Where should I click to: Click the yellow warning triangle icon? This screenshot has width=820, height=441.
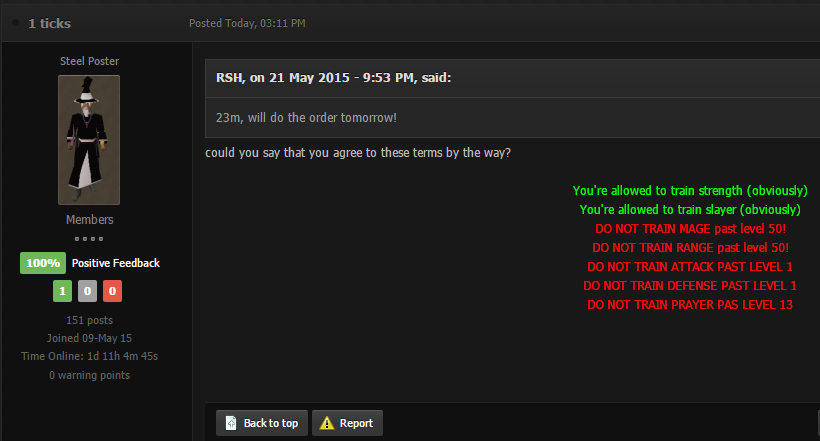[x=327, y=423]
